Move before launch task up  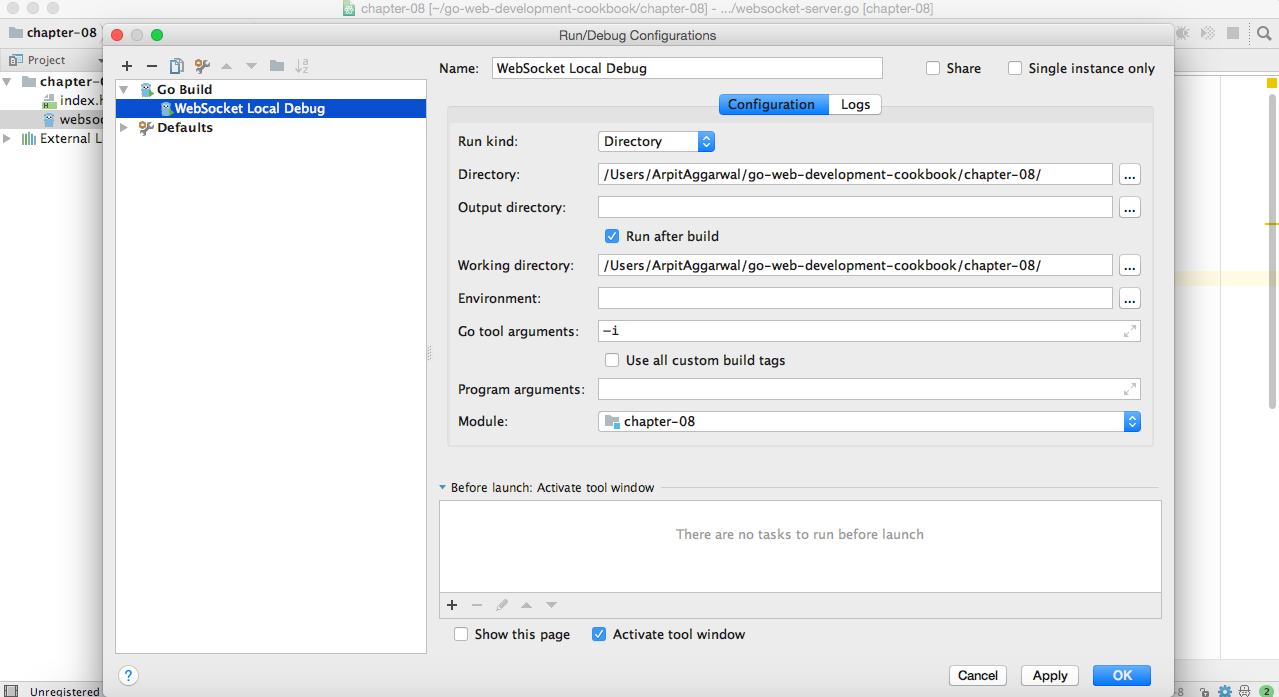coord(526,605)
